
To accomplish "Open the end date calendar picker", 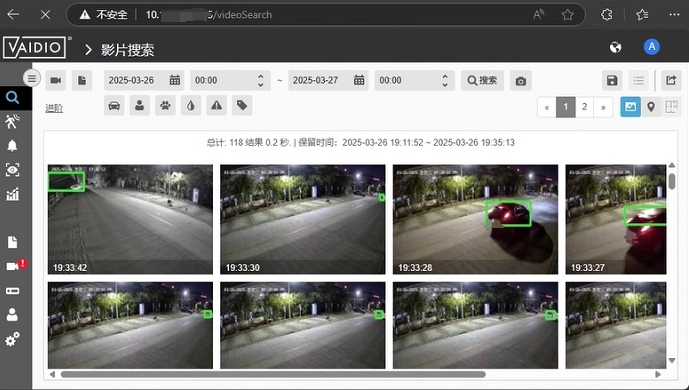I will click(359, 80).
